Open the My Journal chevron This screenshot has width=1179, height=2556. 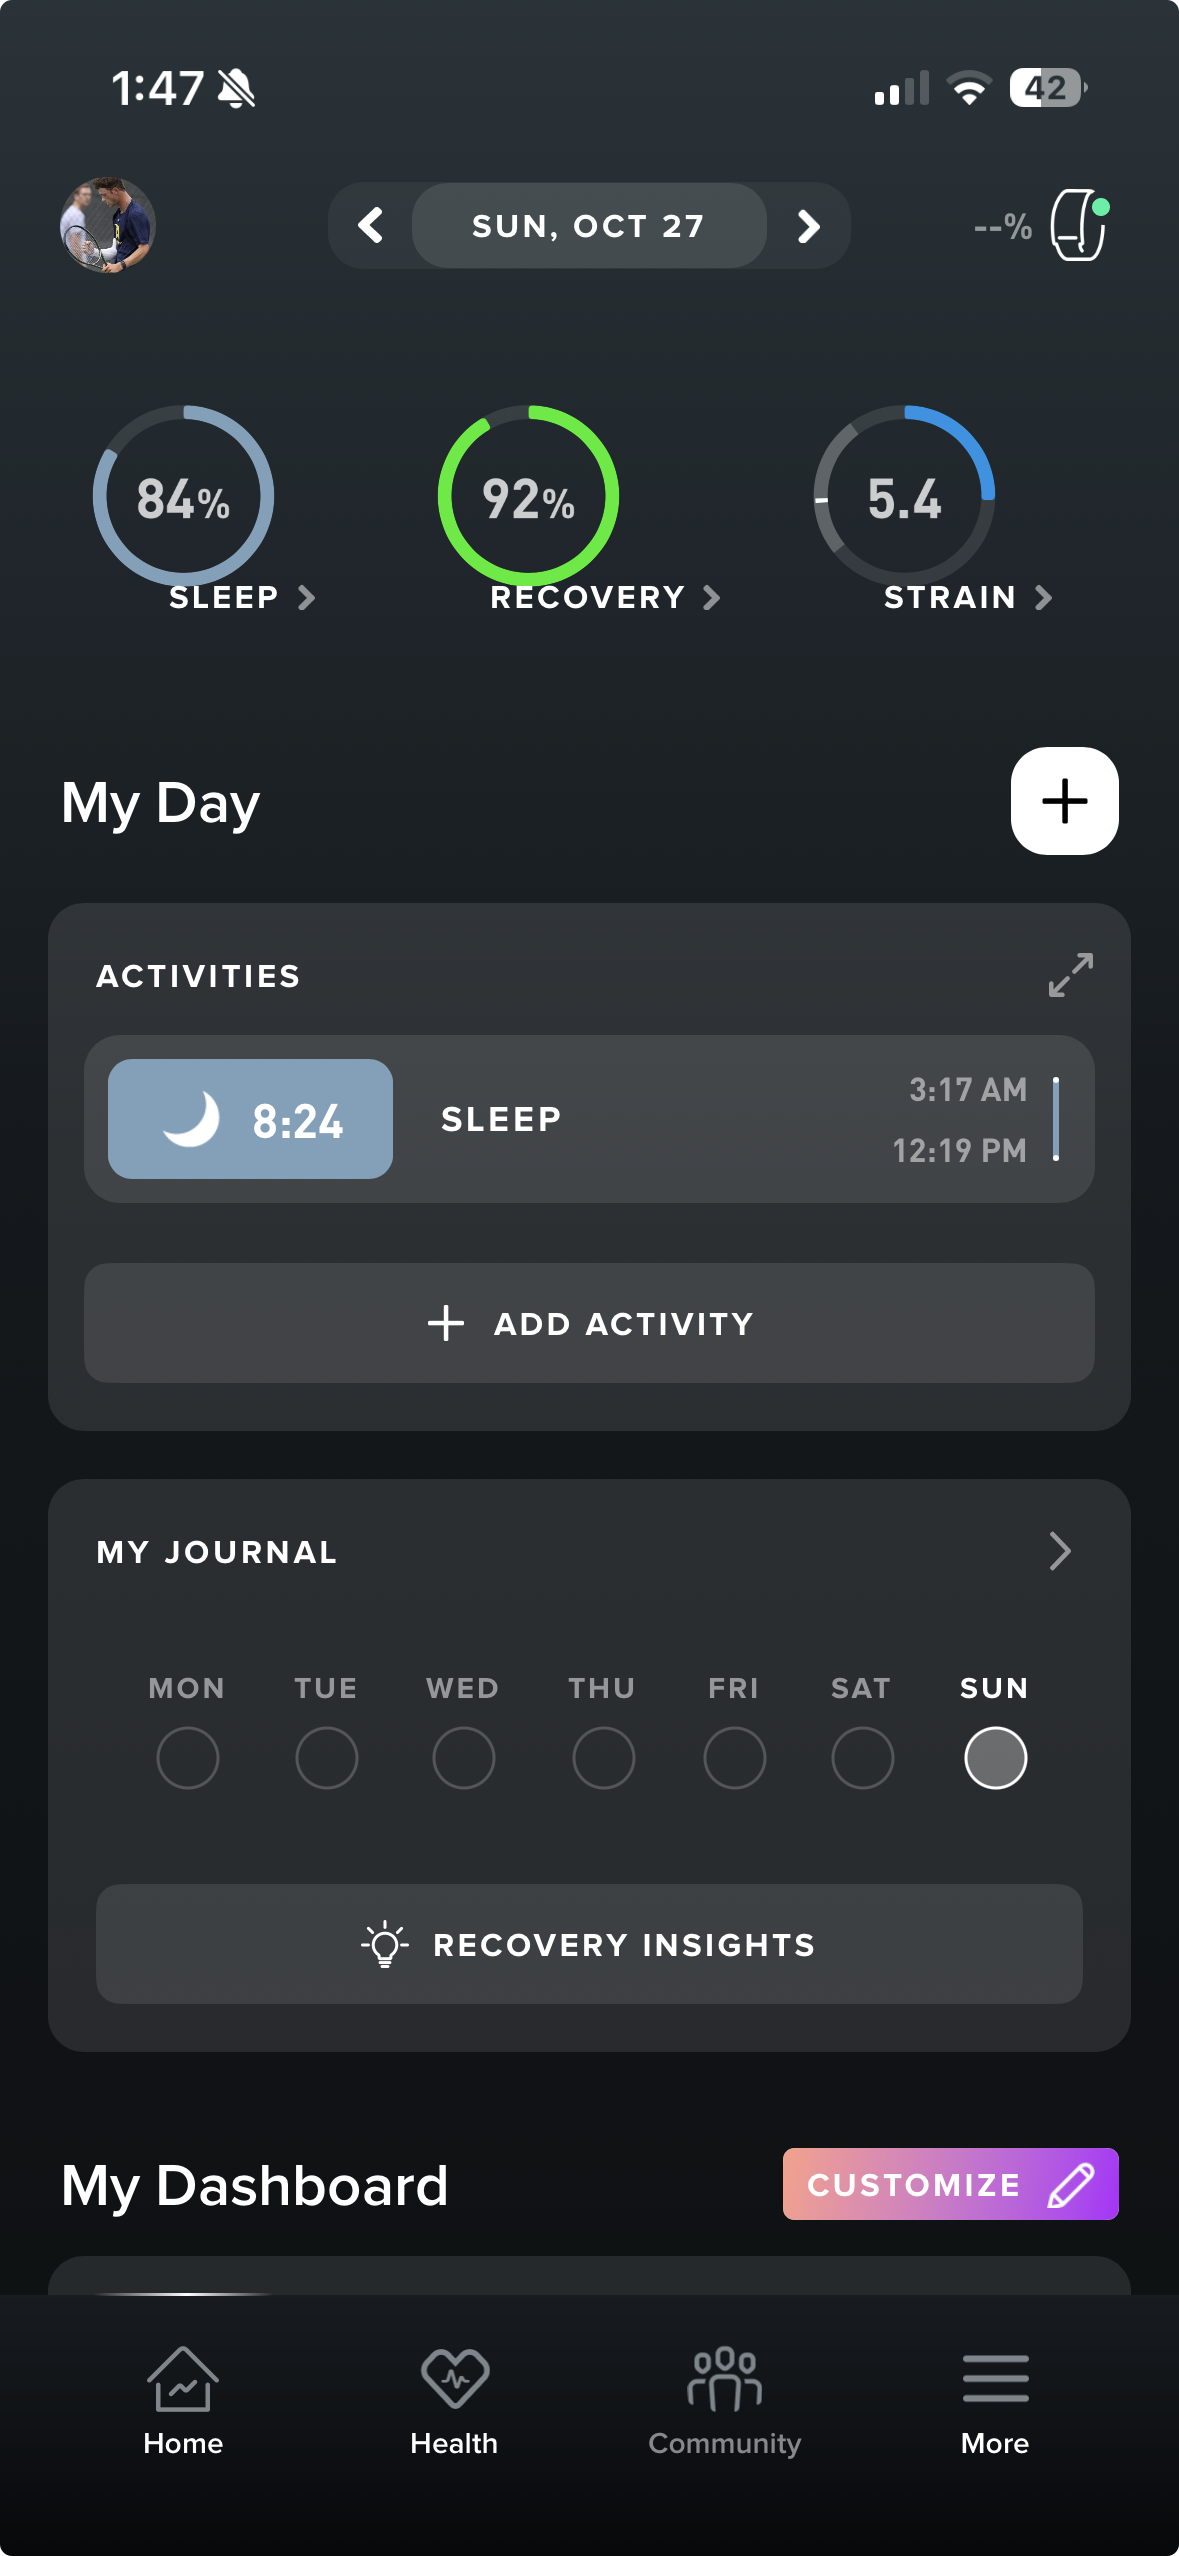(1060, 1551)
